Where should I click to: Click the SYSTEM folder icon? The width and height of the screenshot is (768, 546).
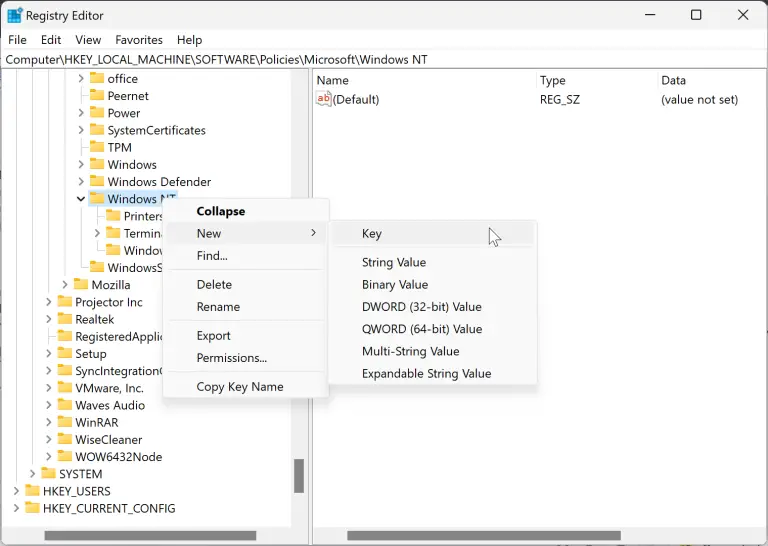tap(48, 474)
